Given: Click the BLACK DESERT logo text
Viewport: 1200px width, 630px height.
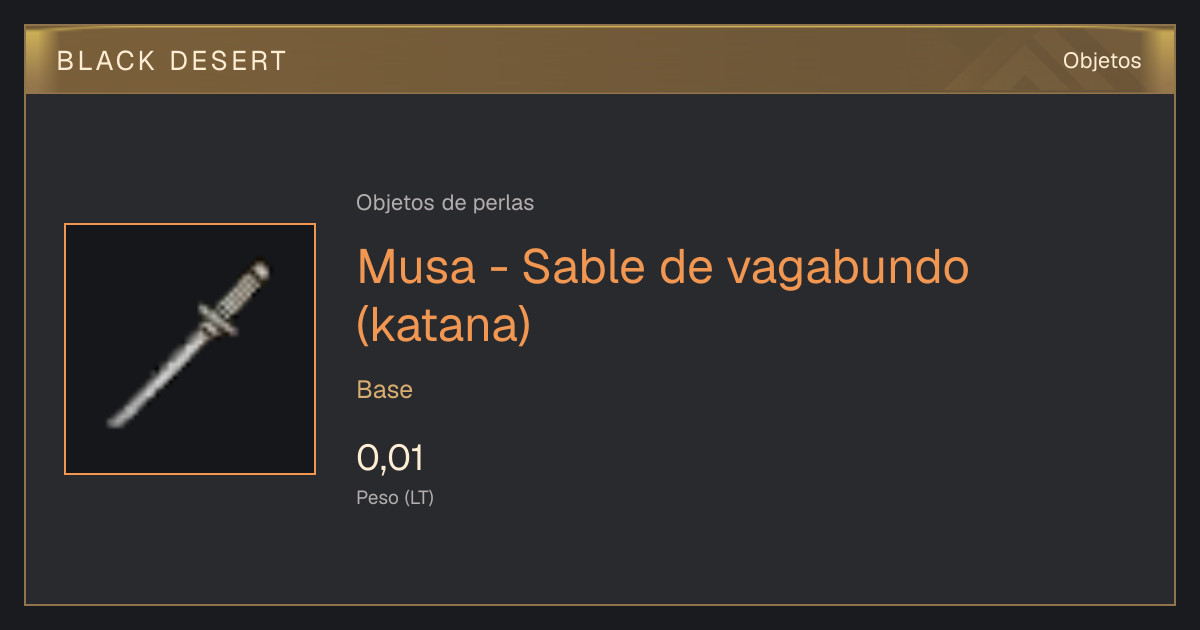Looking at the screenshot, I should click(x=172, y=61).
